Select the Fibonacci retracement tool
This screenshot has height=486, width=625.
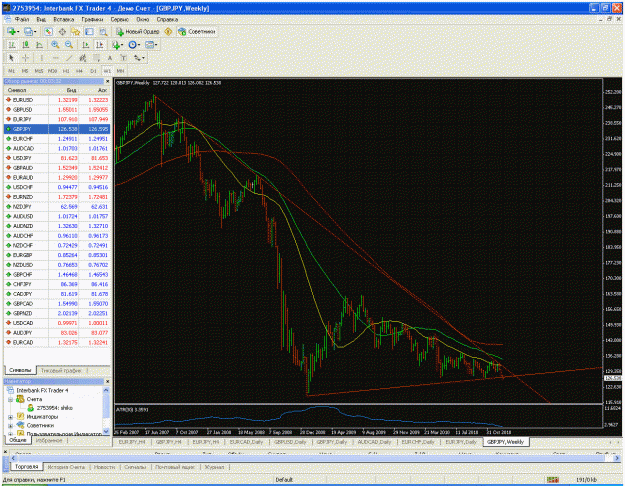tap(96, 58)
